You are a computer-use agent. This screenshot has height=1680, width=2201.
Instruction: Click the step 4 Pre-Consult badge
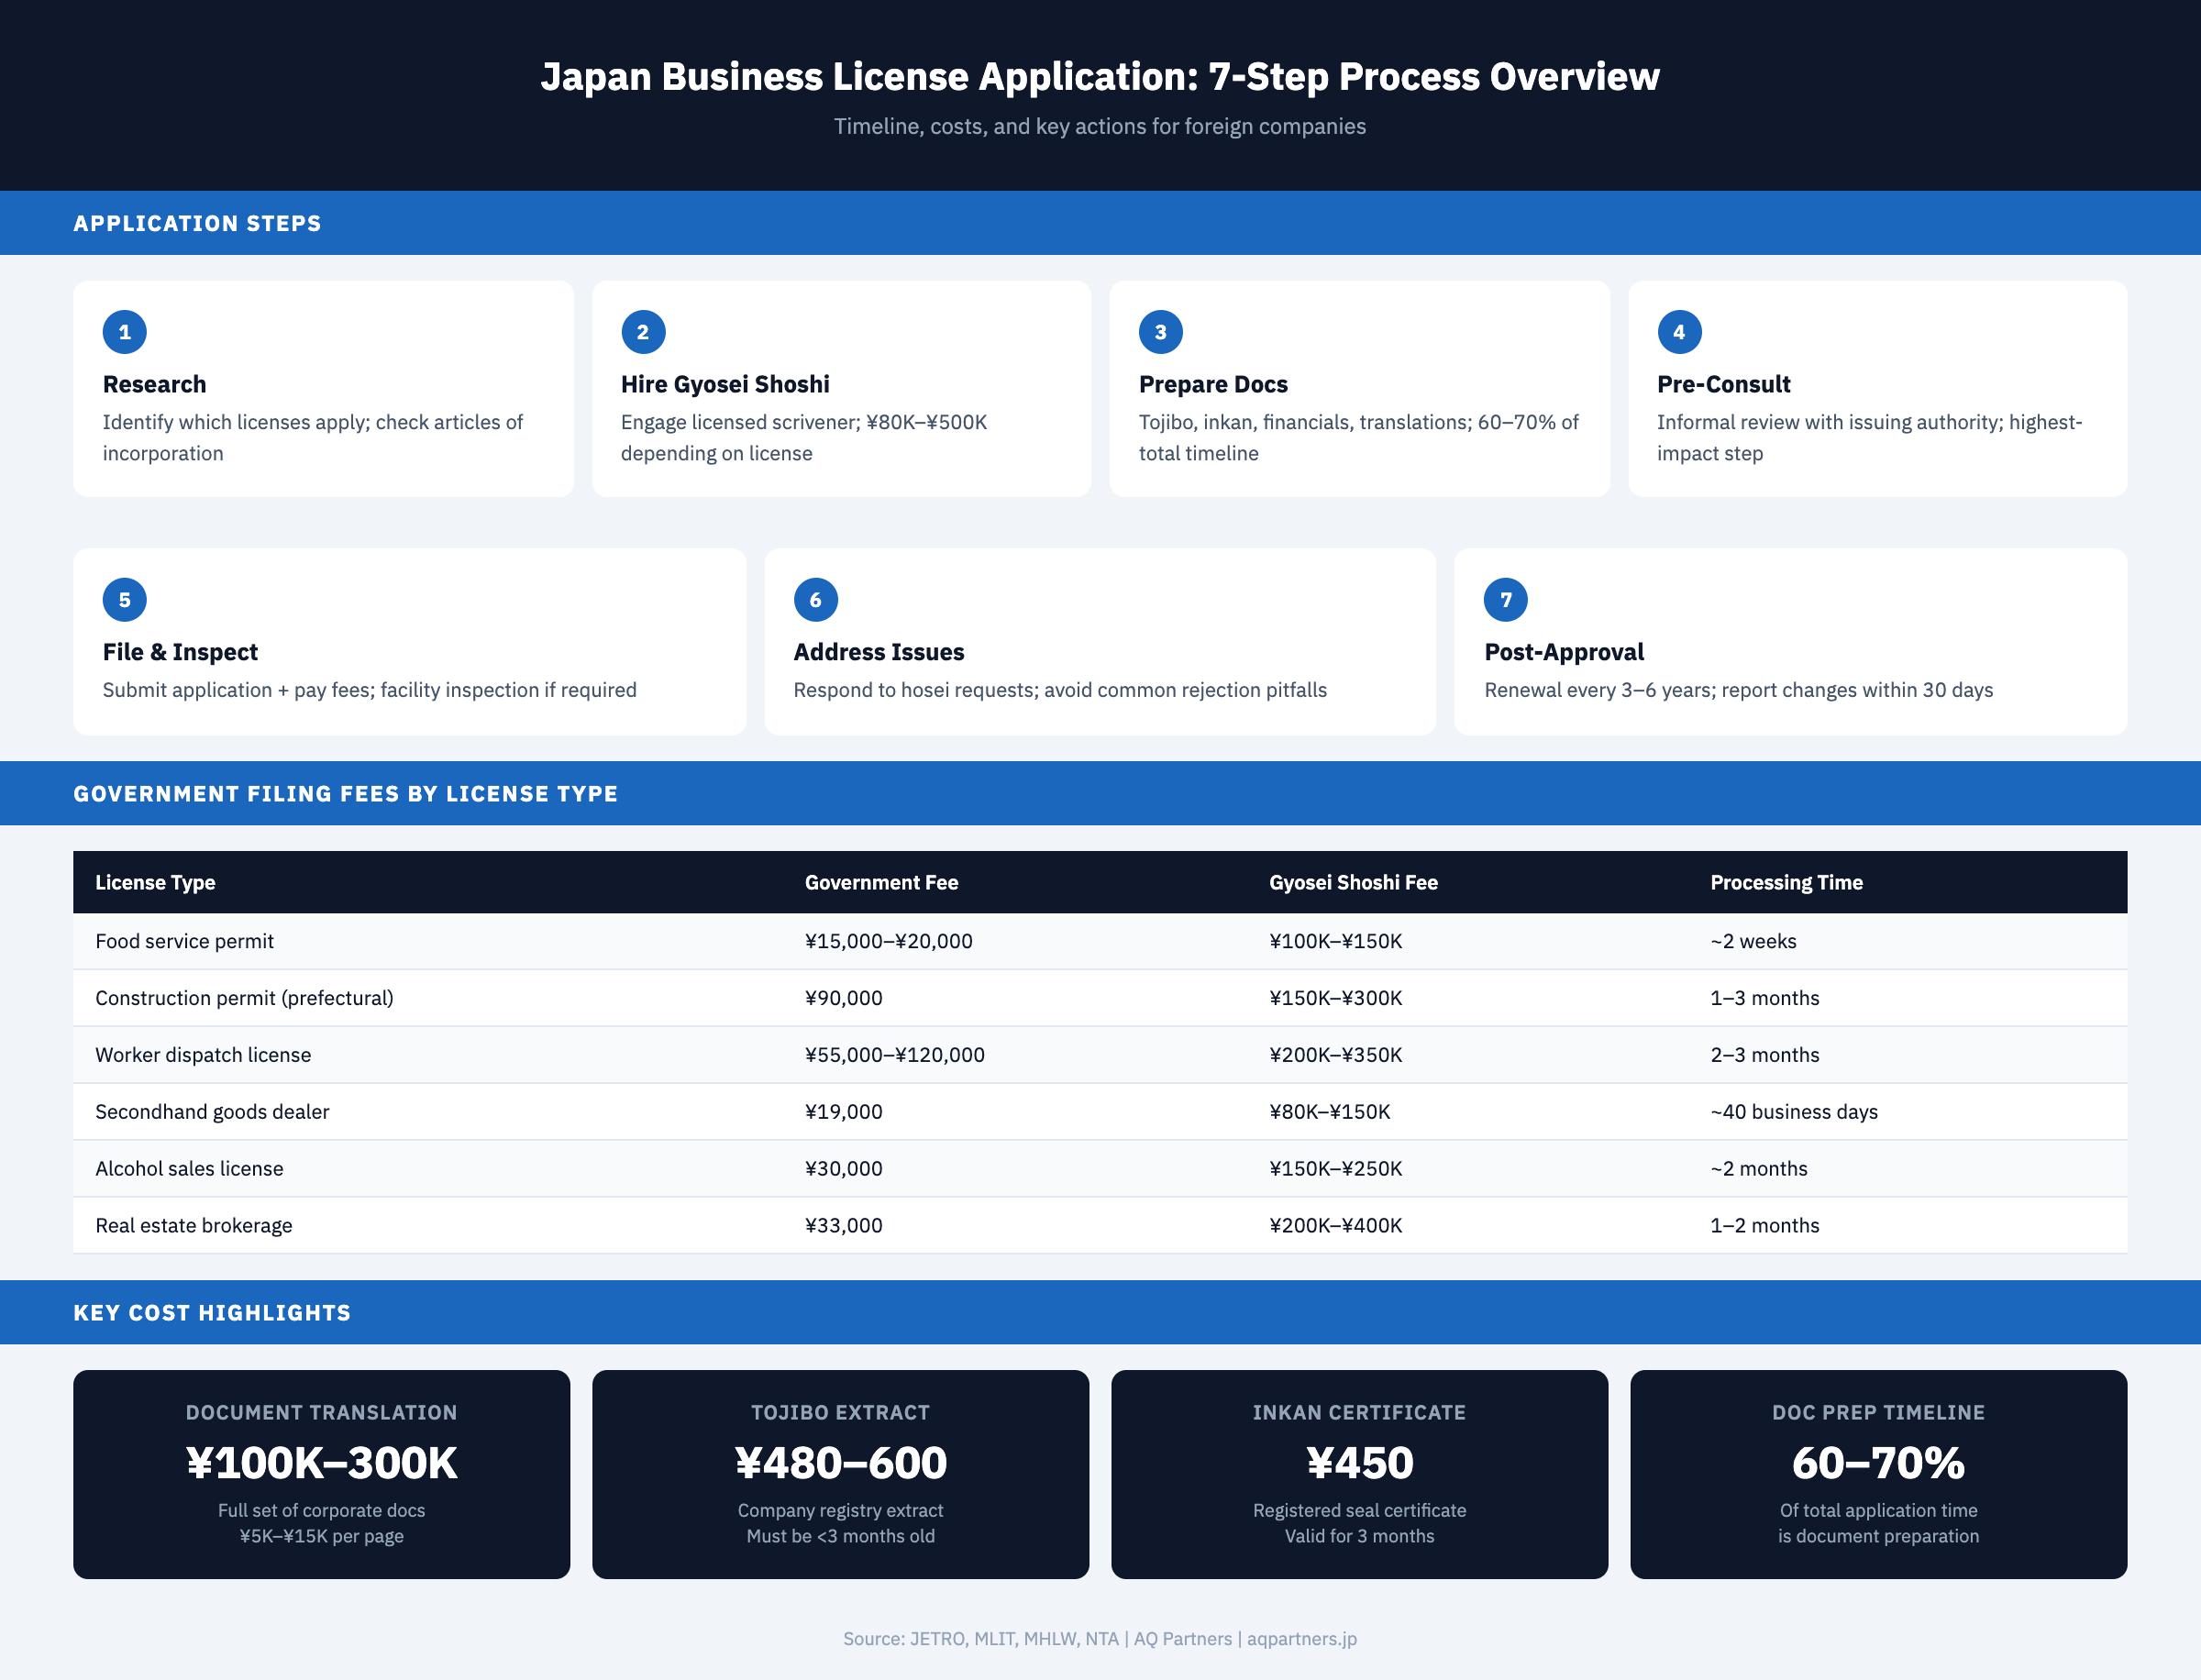(x=1679, y=331)
